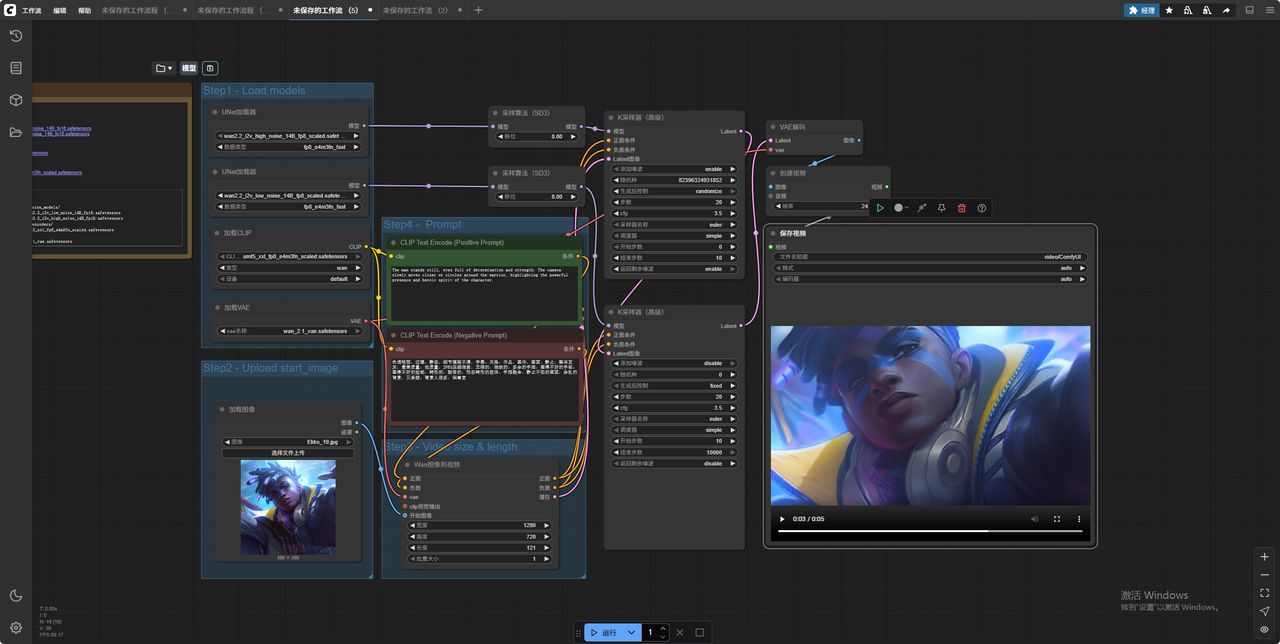
Task: Open the workflows folder sidebar icon
Action: (16, 132)
